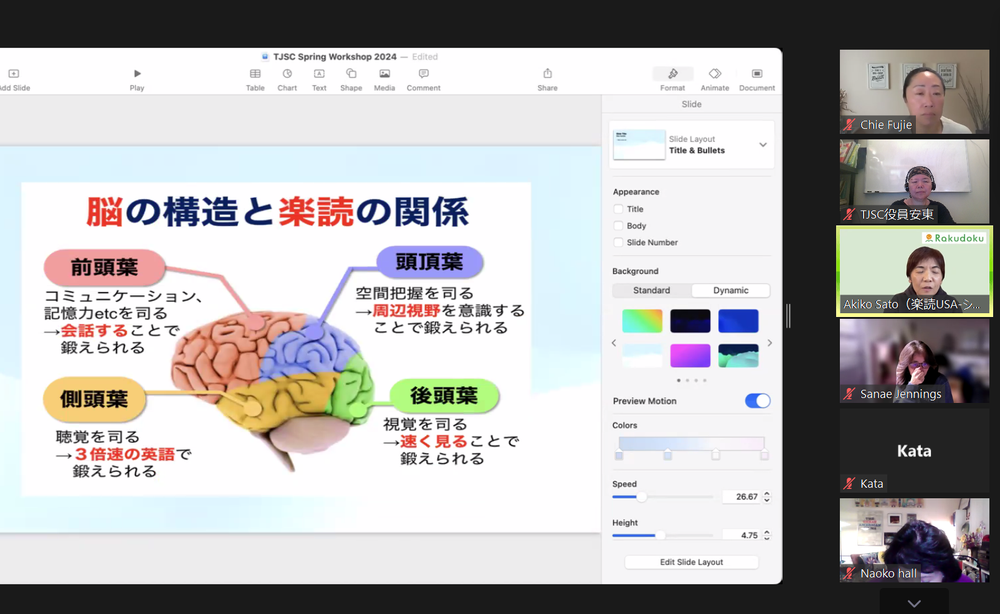The height and width of the screenshot is (614, 1000).
Task: Open the Shape picker
Action: pyautogui.click(x=351, y=74)
